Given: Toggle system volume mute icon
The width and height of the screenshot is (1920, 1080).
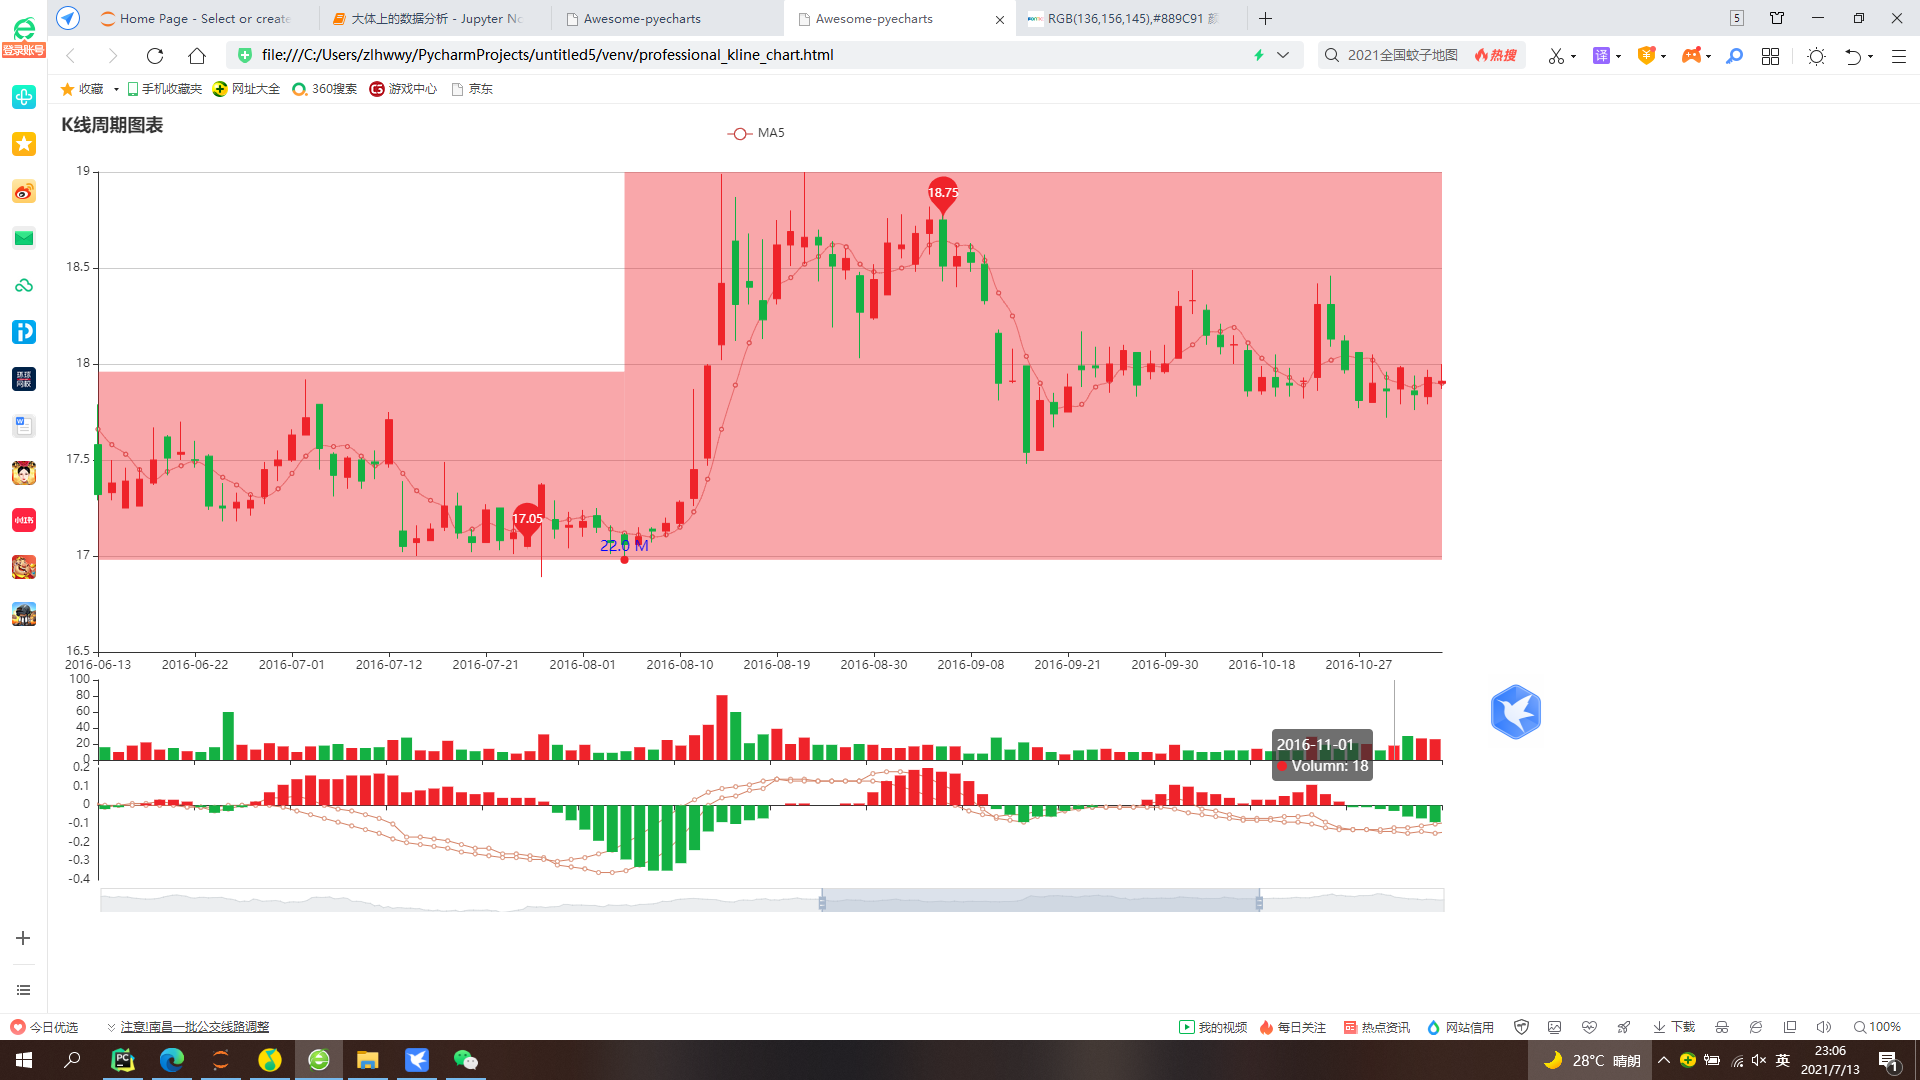Looking at the screenshot, I should coord(1759,1060).
